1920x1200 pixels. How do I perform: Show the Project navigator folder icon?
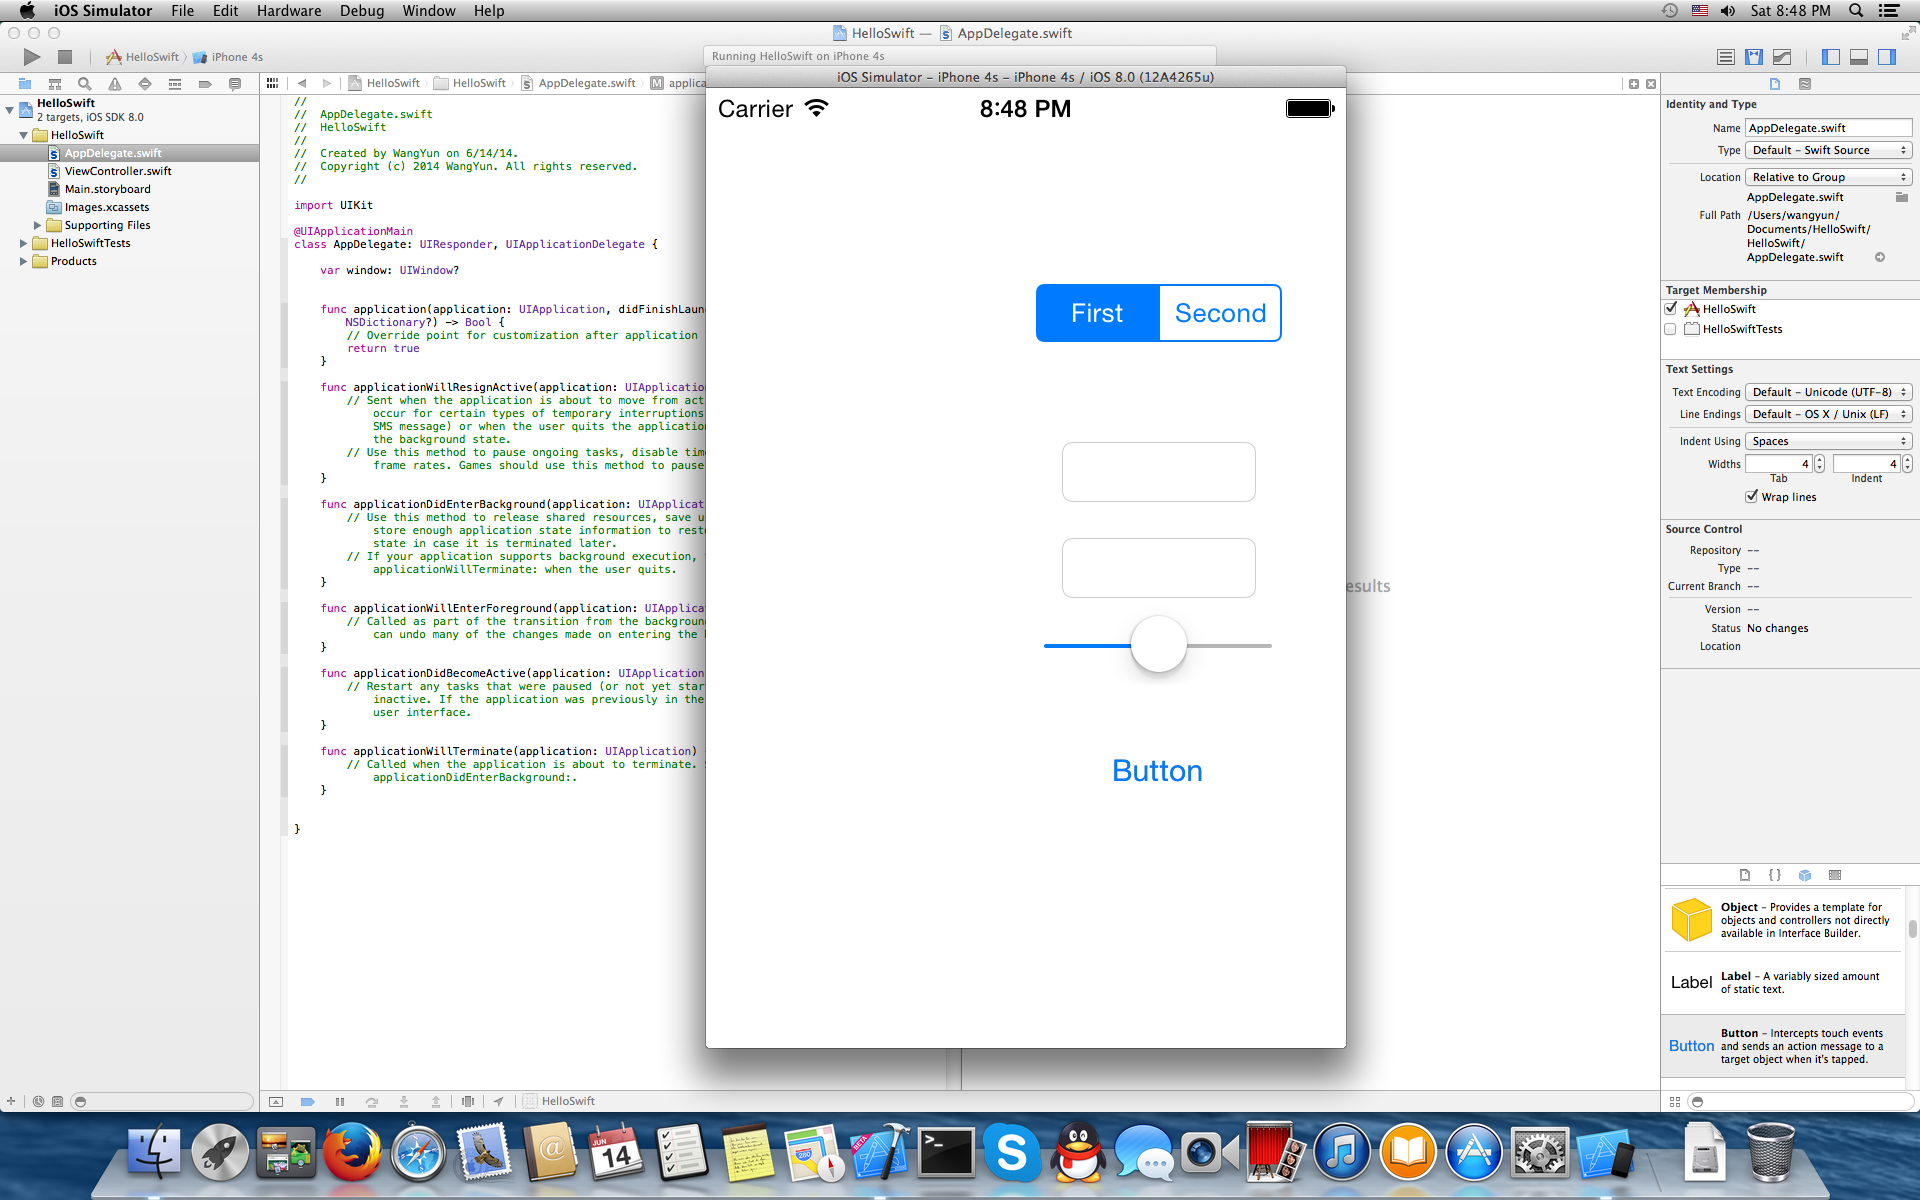[25, 84]
